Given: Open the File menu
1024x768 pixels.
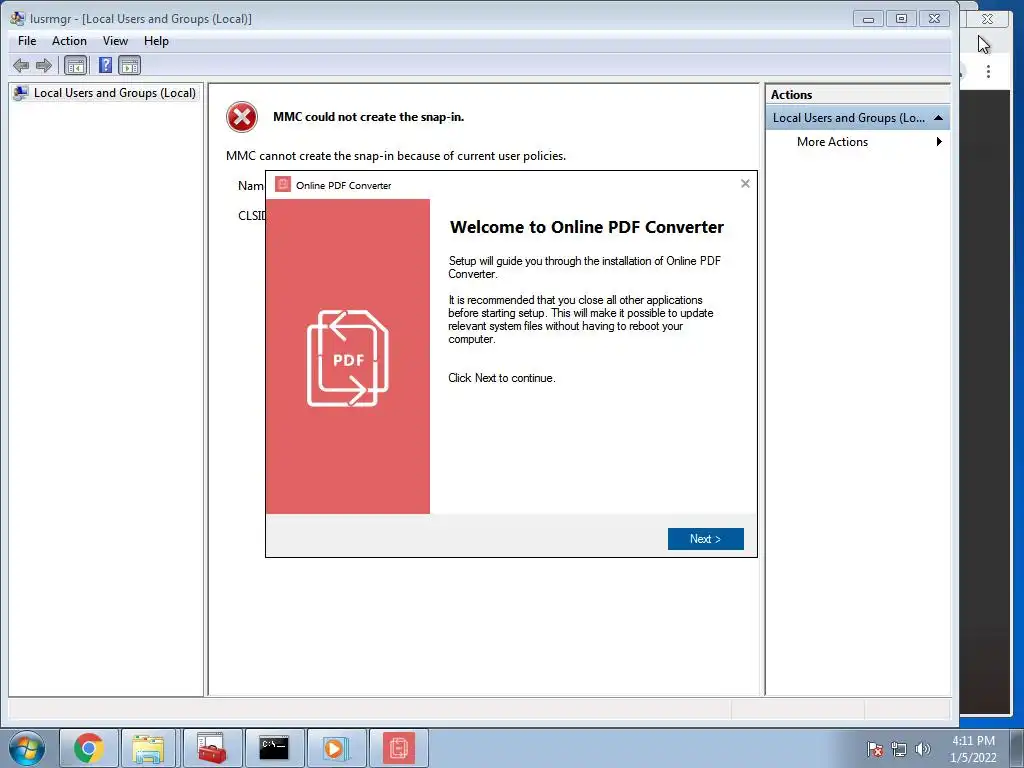Looking at the screenshot, I should point(27,40).
